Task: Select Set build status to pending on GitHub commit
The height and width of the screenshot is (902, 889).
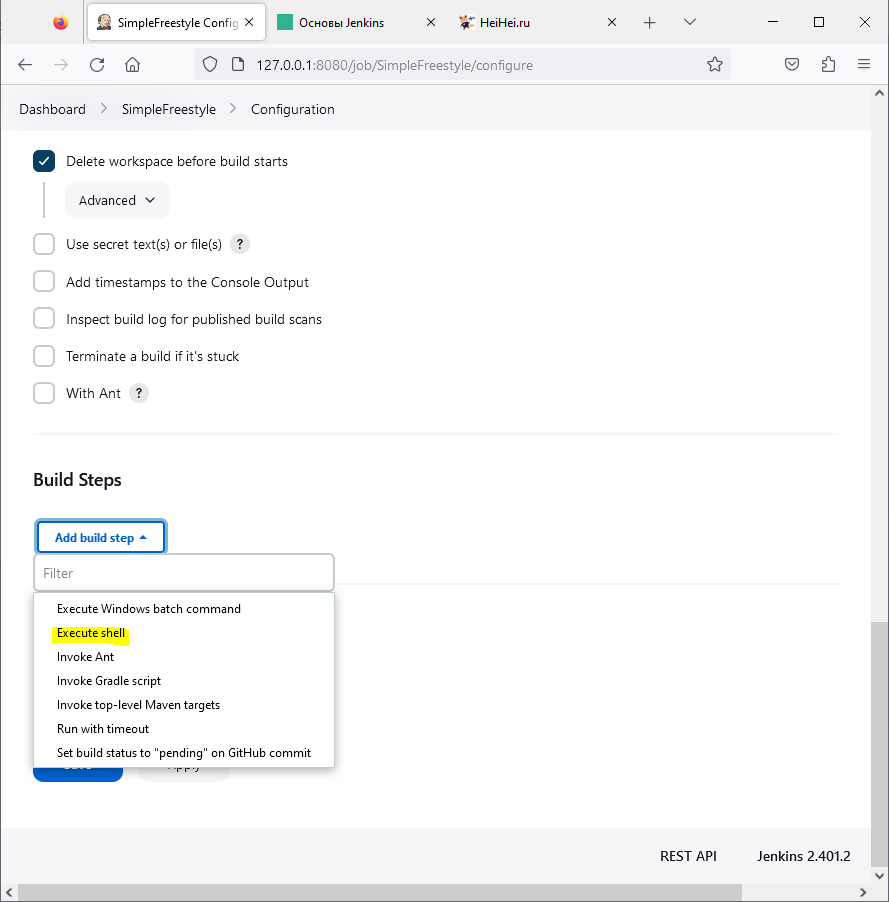Action: (184, 753)
